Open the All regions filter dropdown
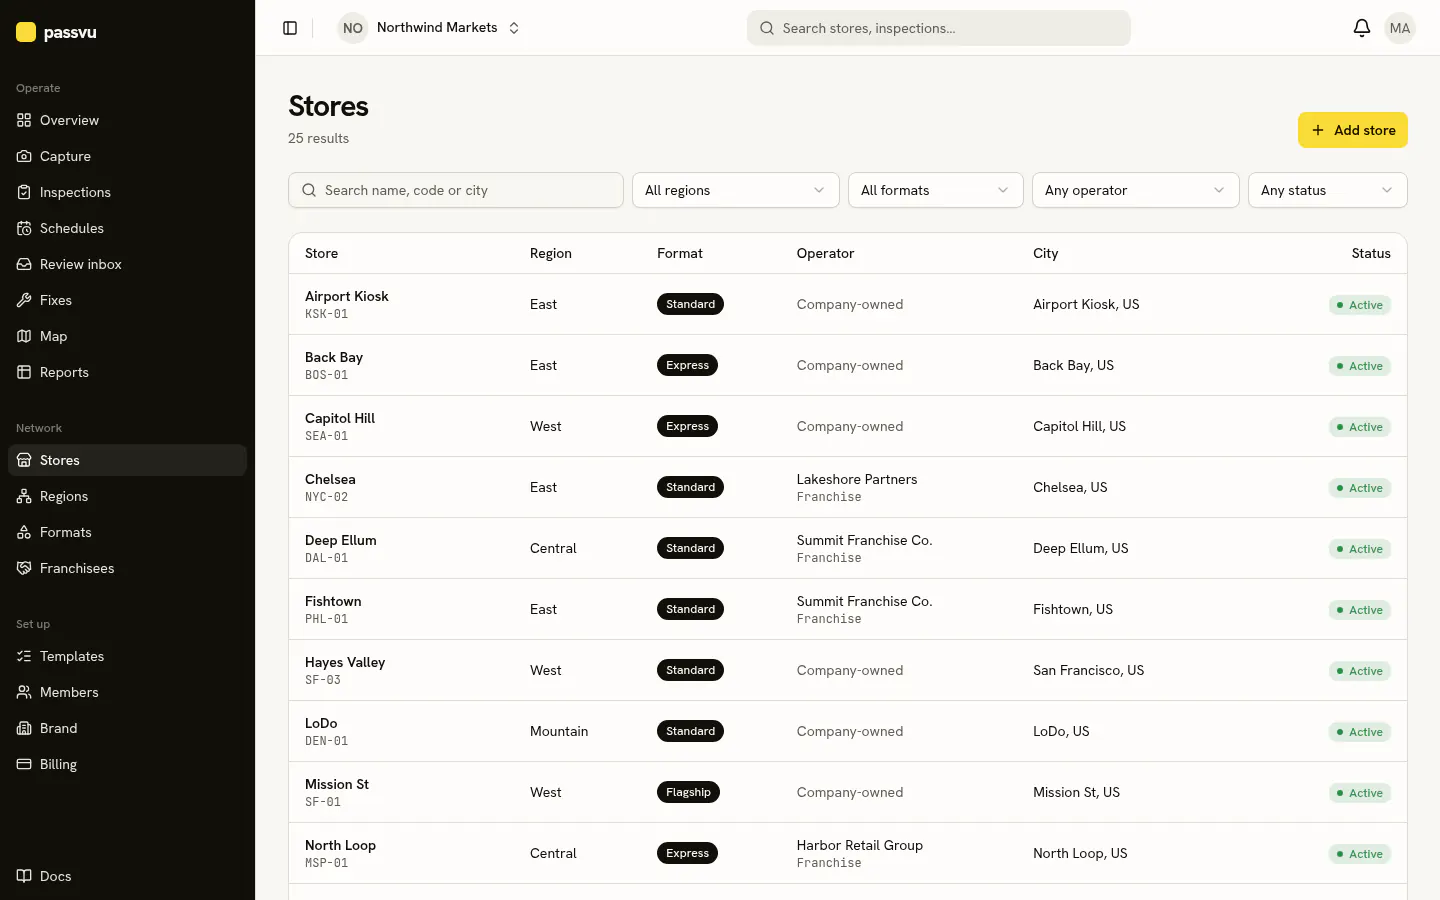Screen dimensions: 1440x900 [x=736, y=190]
